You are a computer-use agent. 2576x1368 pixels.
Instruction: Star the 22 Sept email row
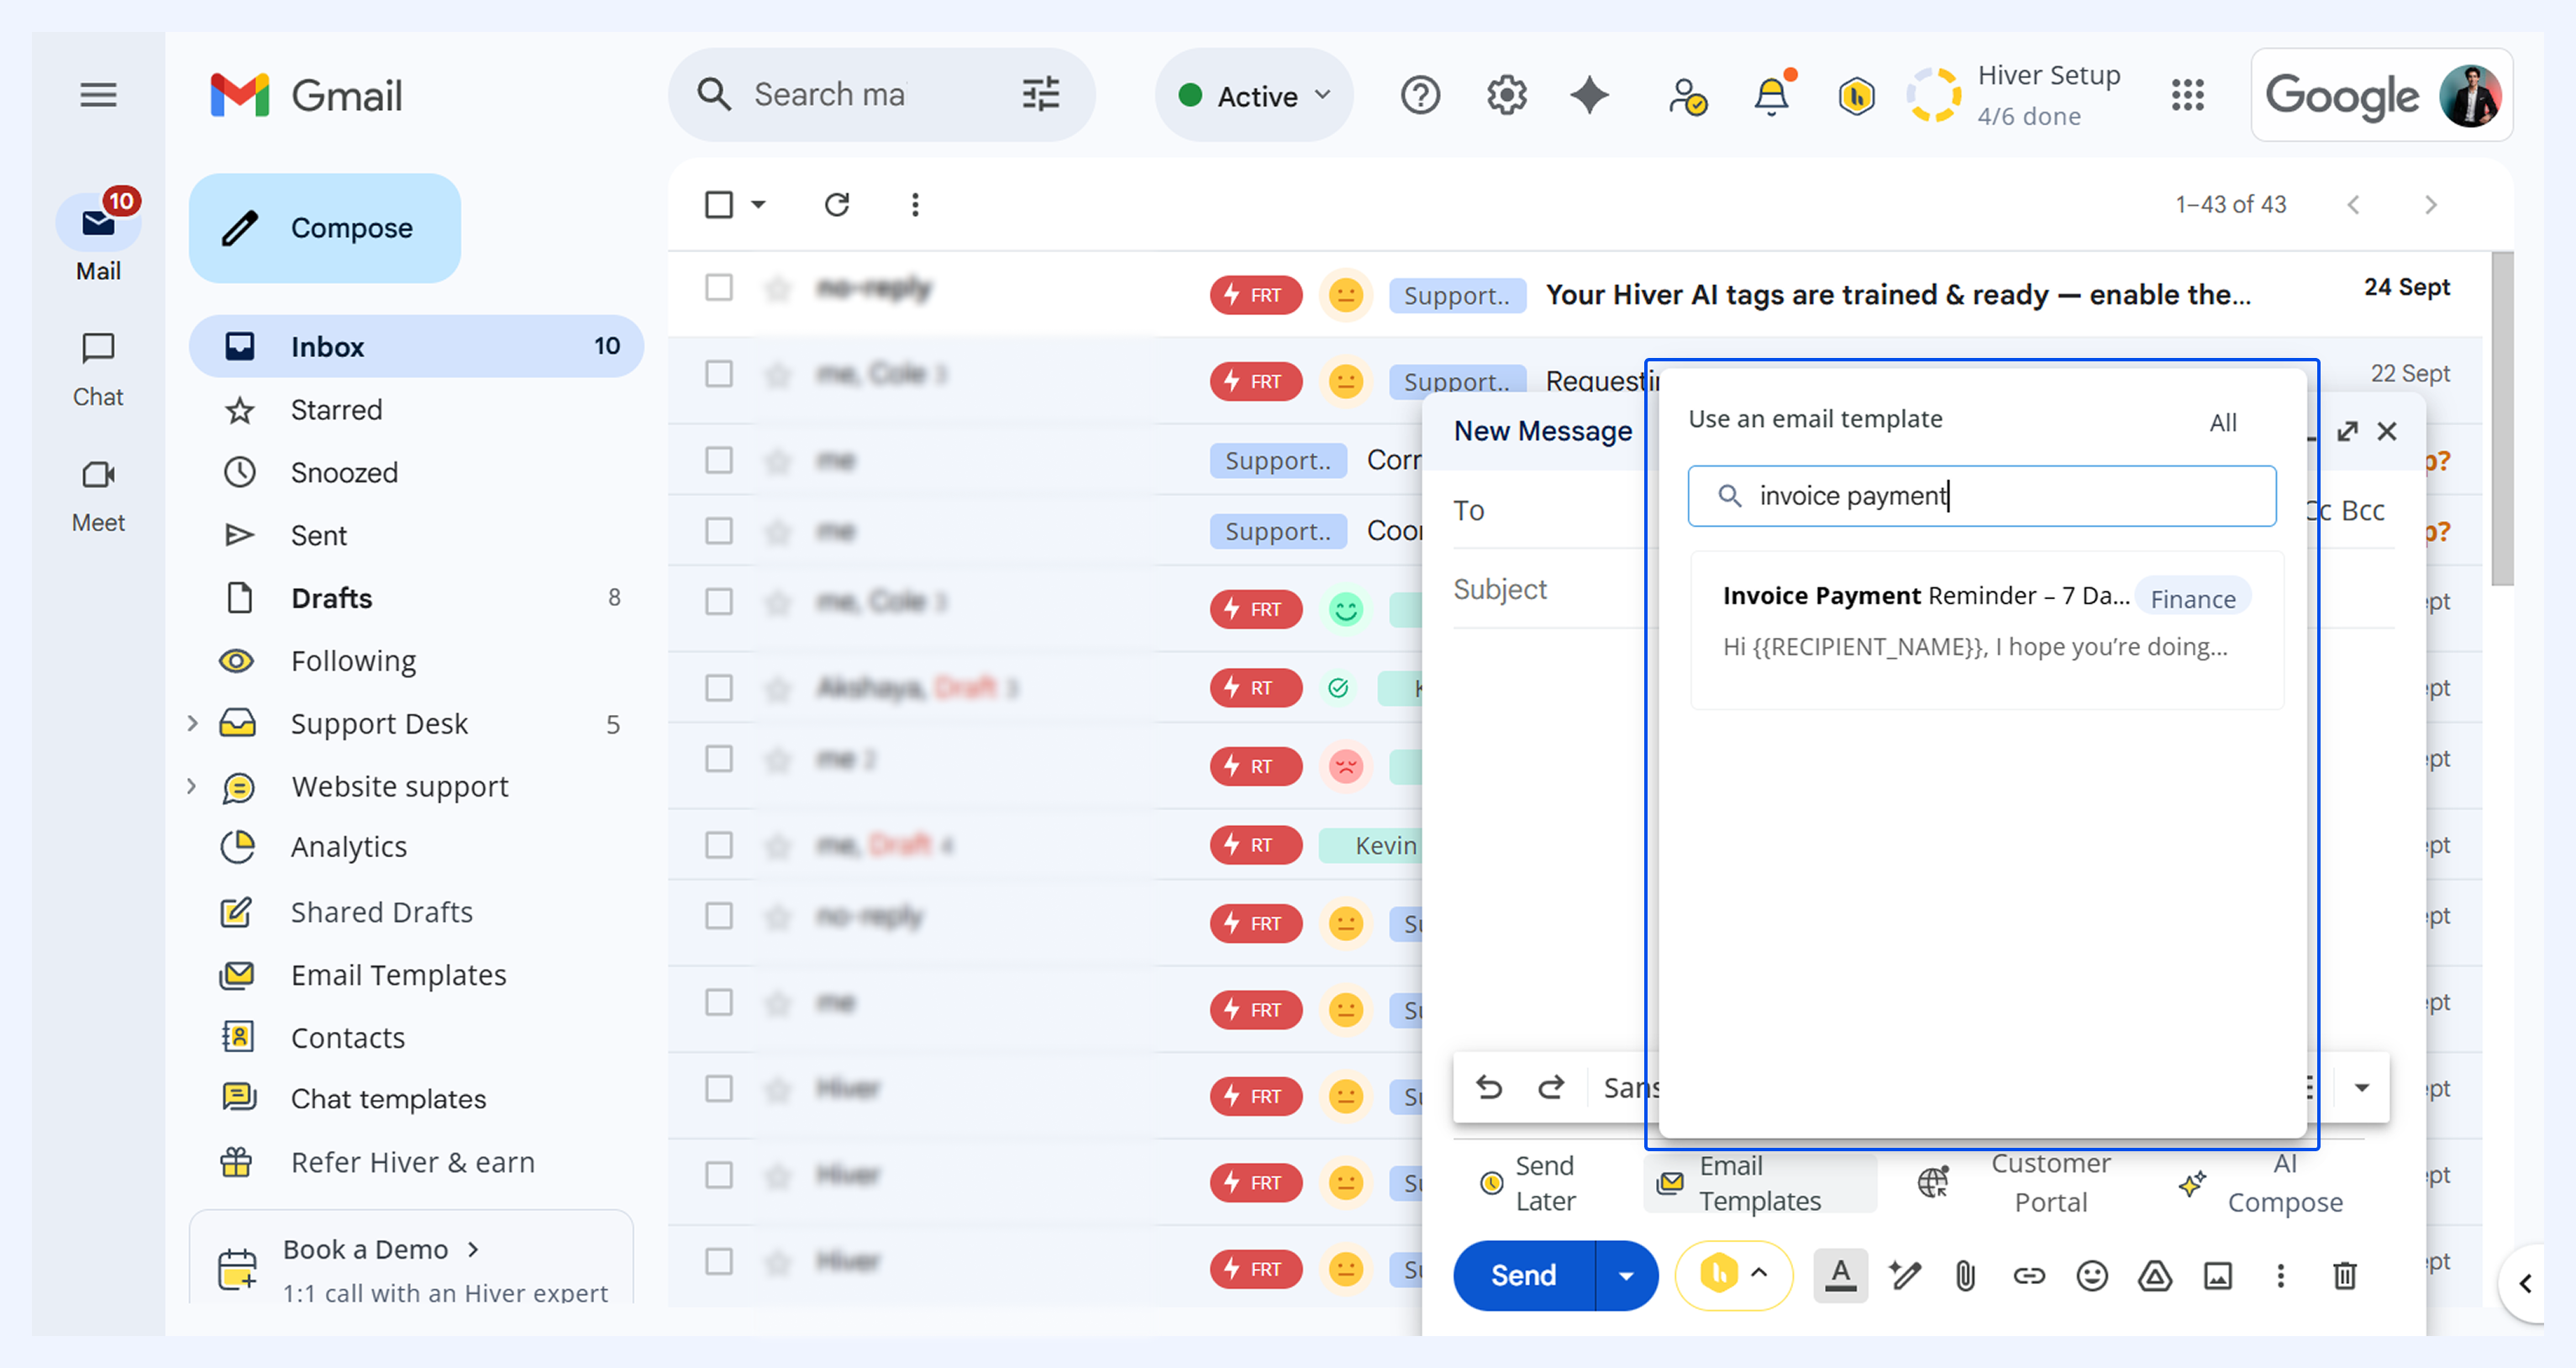click(777, 375)
